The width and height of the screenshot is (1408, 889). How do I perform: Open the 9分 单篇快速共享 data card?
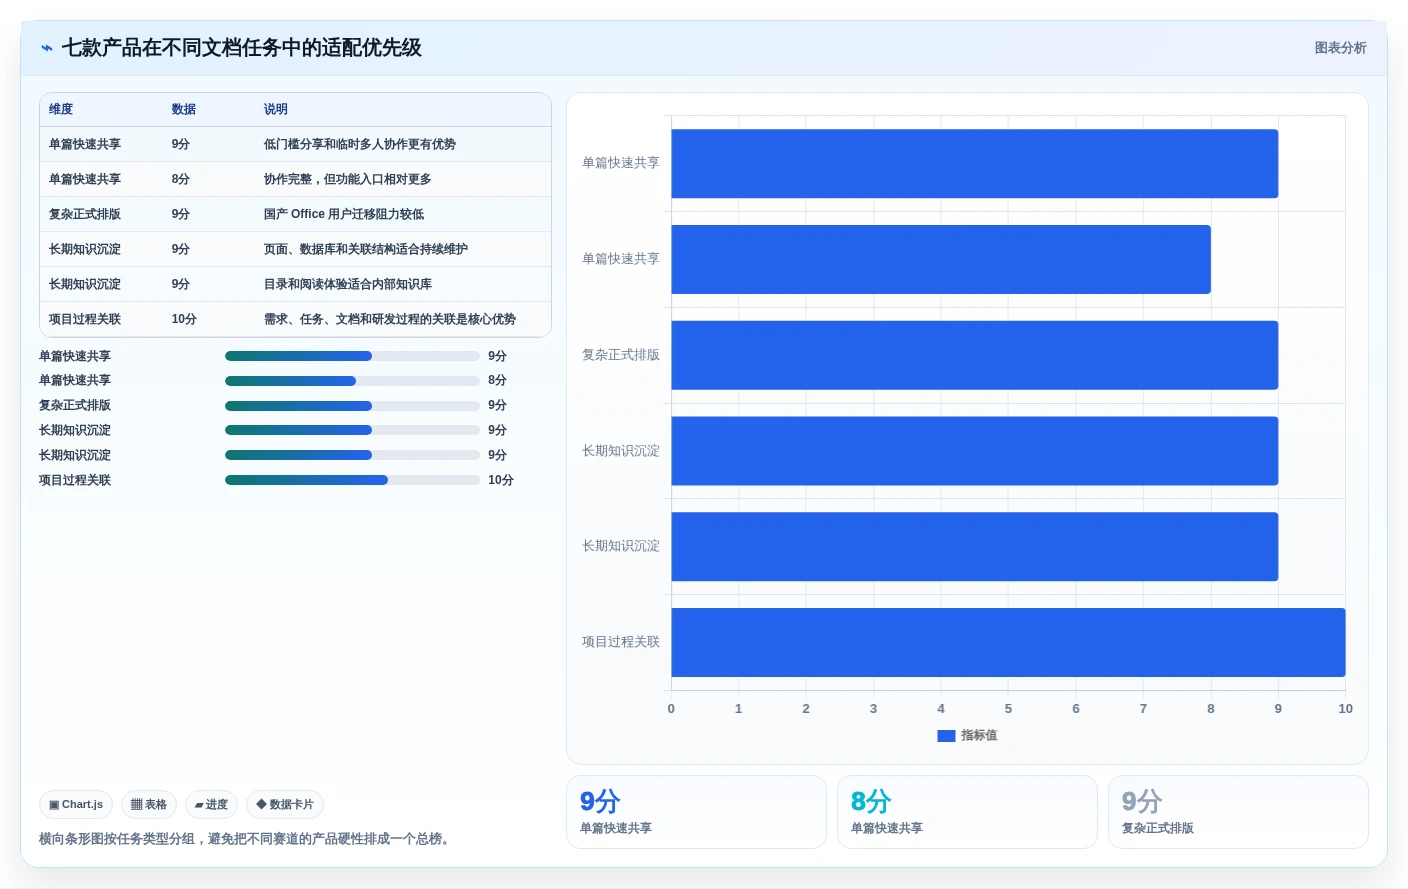pyautogui.click(x=696, y=812)
